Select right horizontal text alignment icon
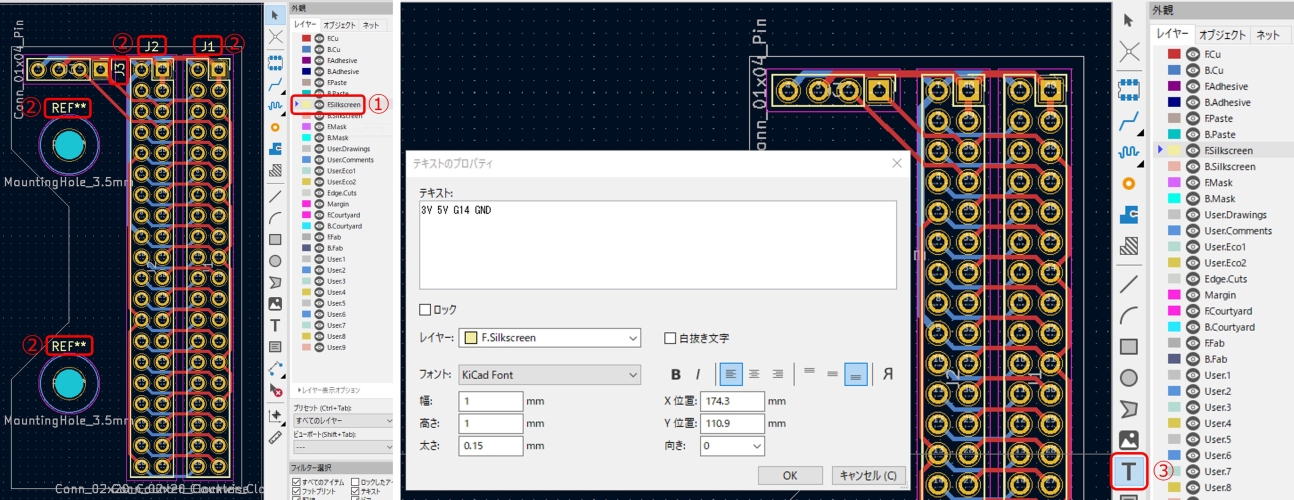Screen dimensions: 1294x500 point(778,374)
